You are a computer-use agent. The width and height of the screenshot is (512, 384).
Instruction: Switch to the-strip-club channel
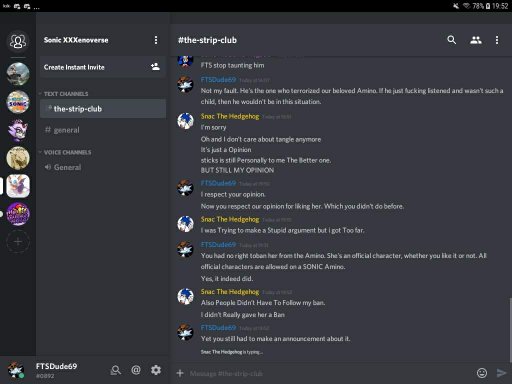103,109
